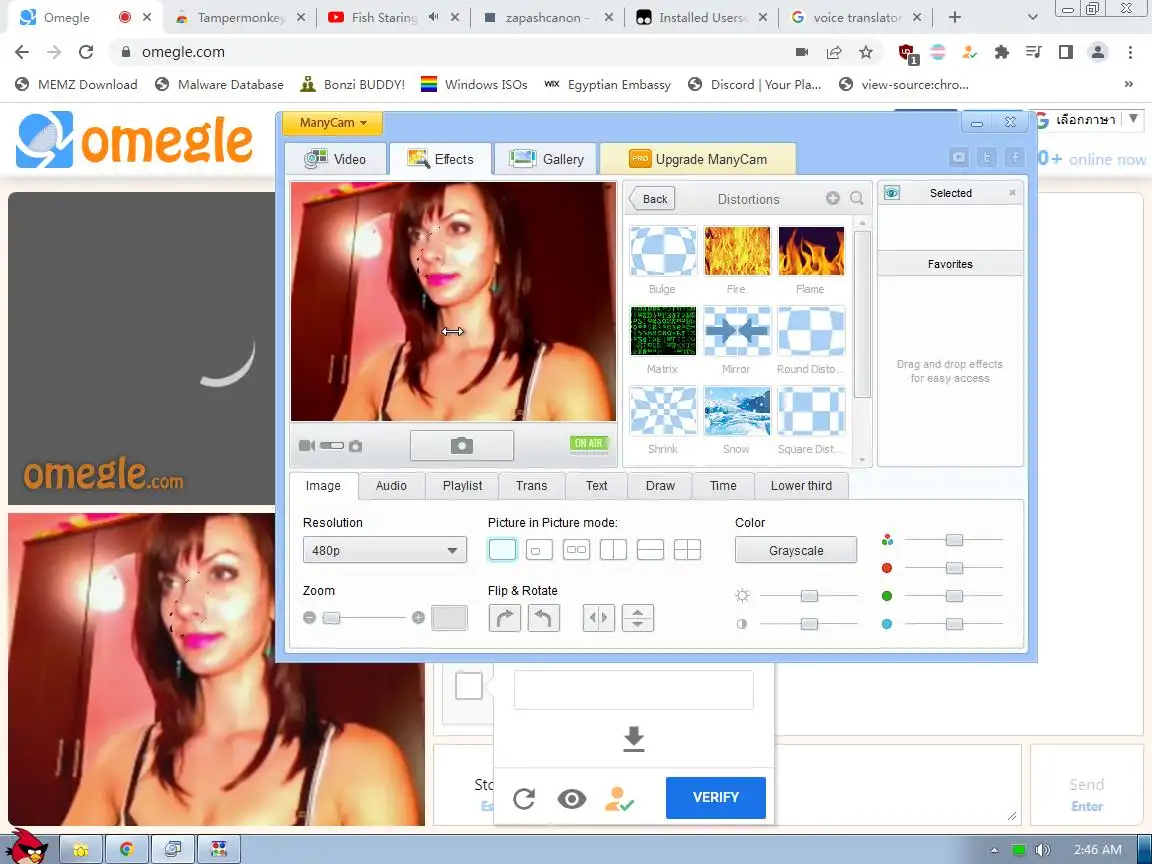Open the Lower third tab

tap(801, 486)
